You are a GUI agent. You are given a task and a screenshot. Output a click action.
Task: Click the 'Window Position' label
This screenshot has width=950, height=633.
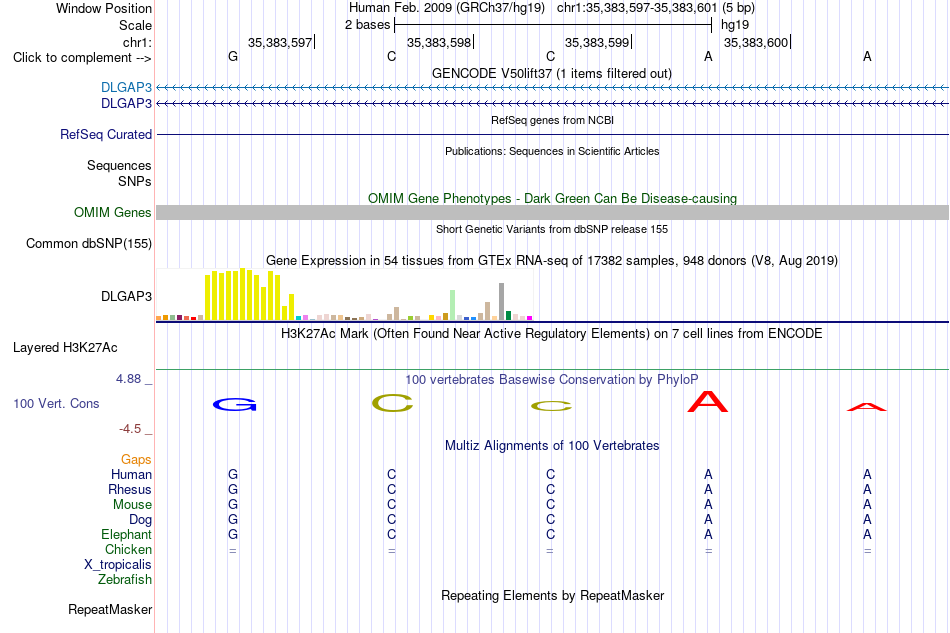tap(104, 8)
